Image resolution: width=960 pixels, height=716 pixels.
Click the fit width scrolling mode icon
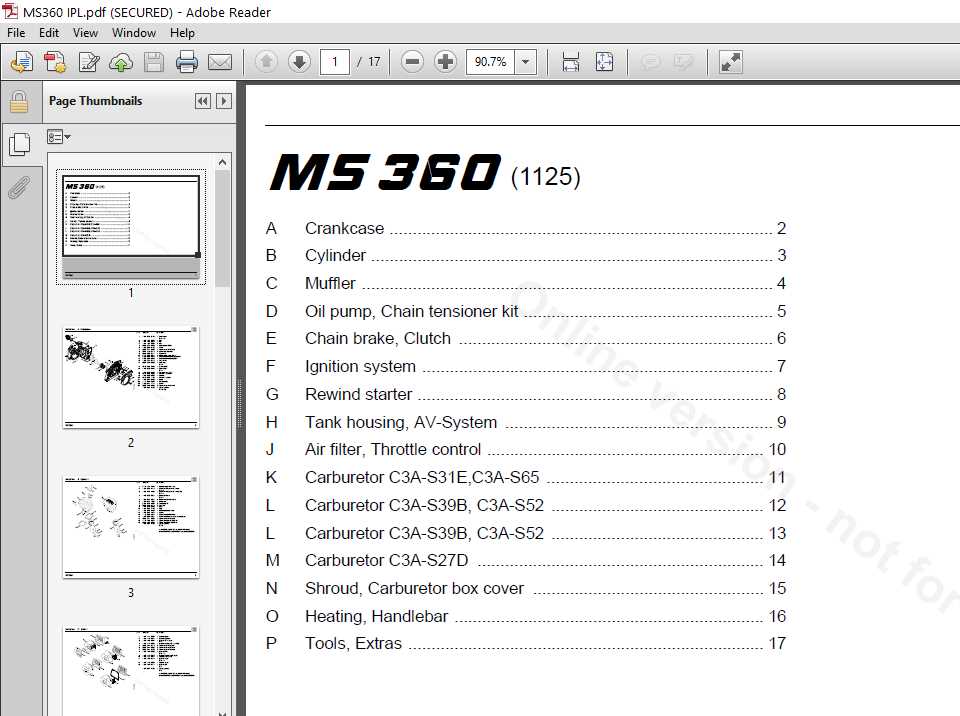571,62
